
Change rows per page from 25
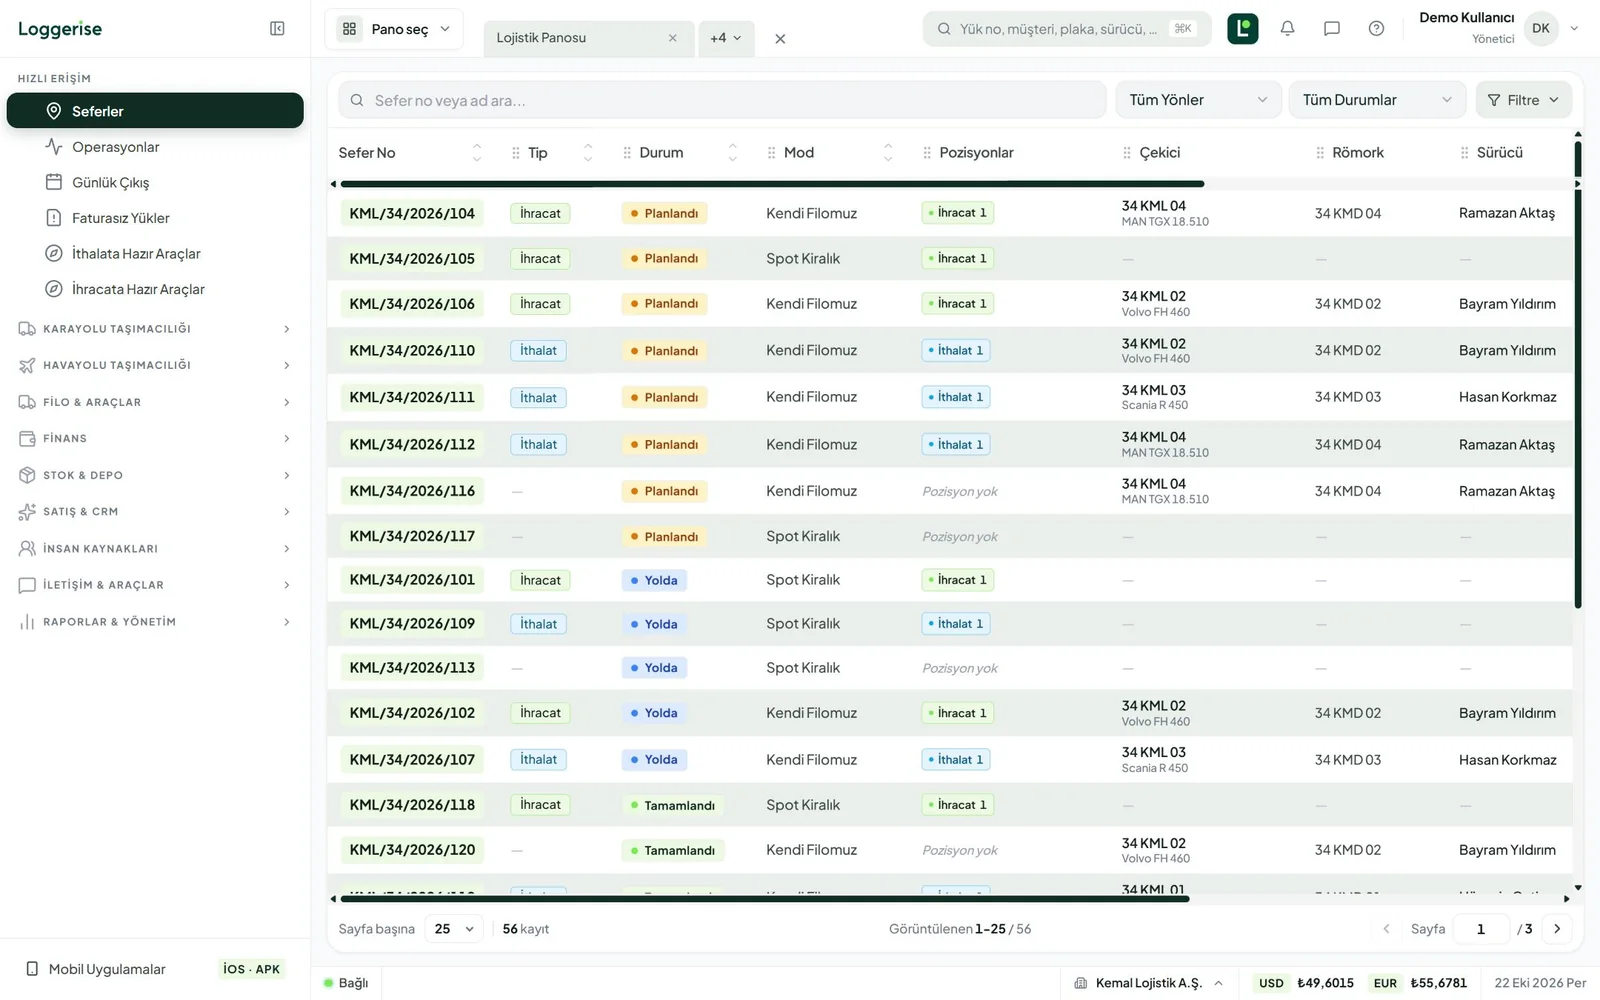[454, 929]
